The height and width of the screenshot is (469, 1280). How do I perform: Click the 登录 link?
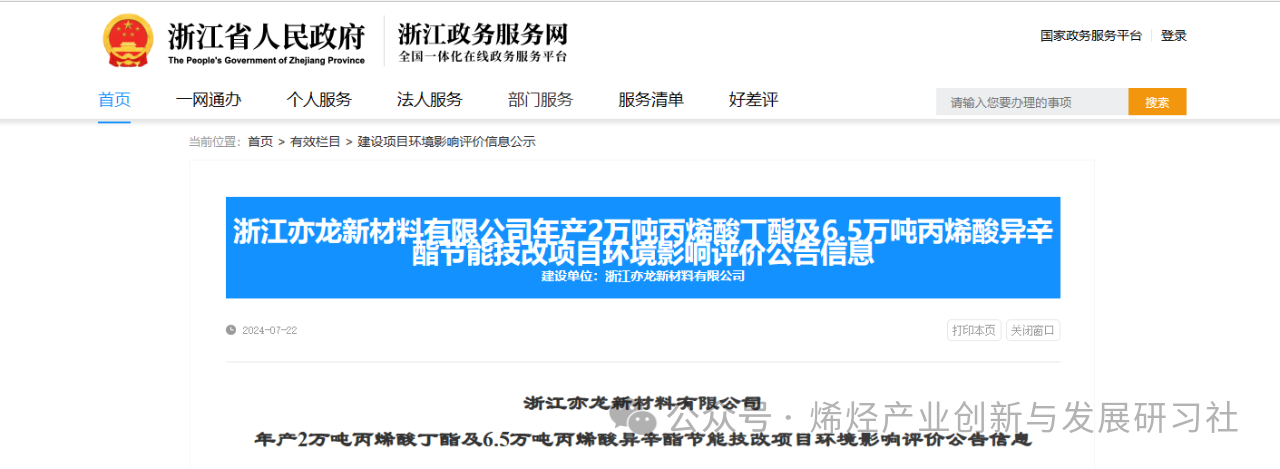(x=1174, y=35)
